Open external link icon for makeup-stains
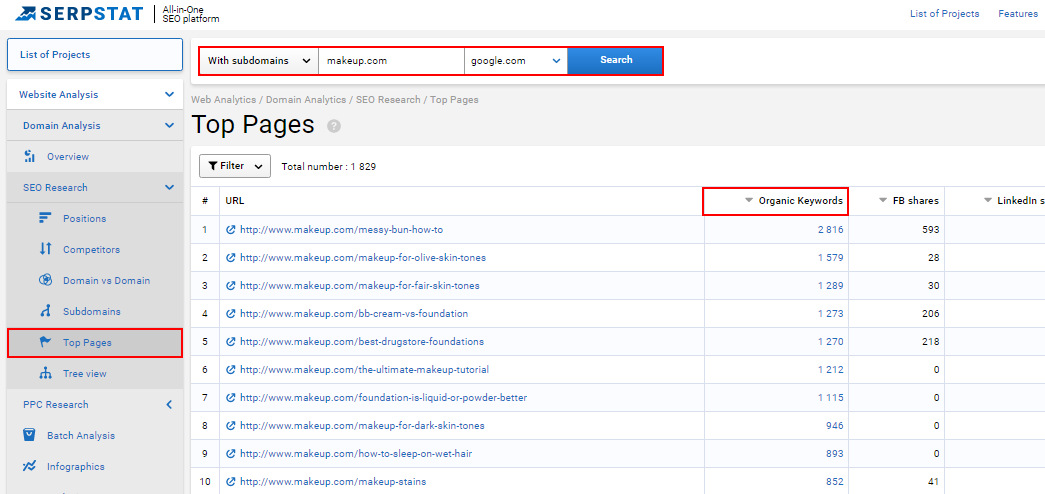The image size is (1045, 494). click(231, 481)
